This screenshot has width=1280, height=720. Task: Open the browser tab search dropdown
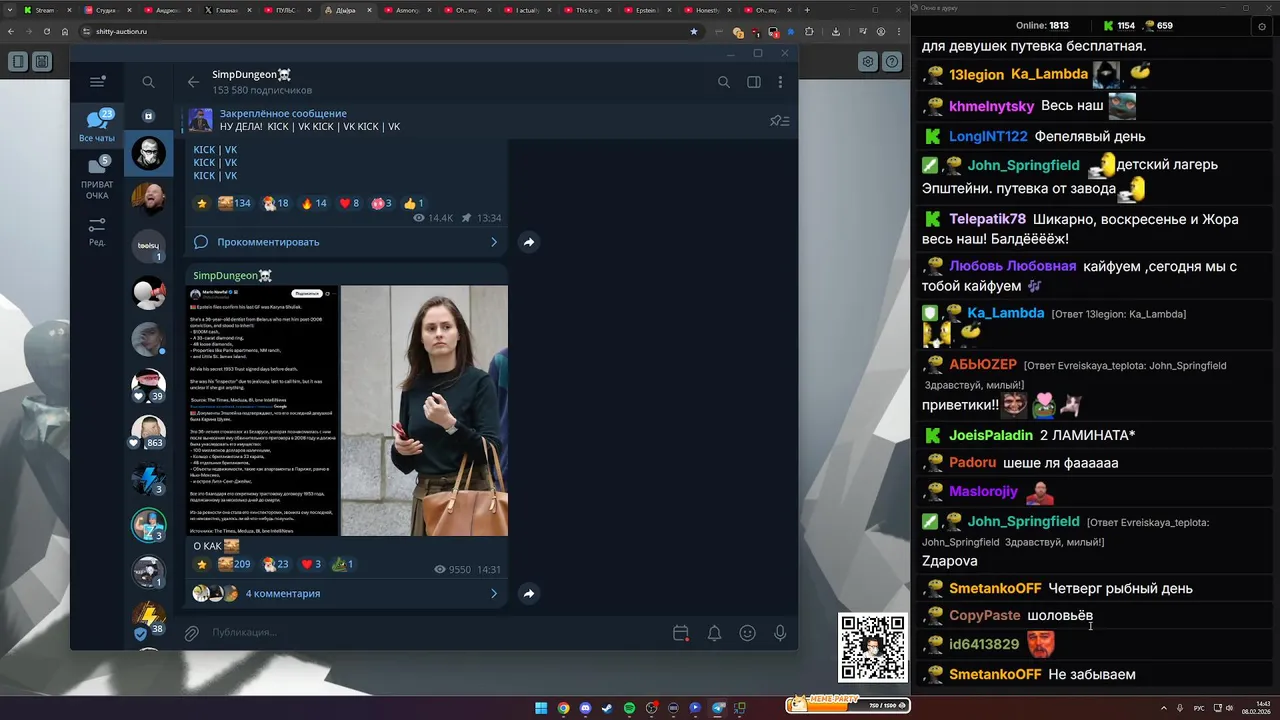click(12, 10)
